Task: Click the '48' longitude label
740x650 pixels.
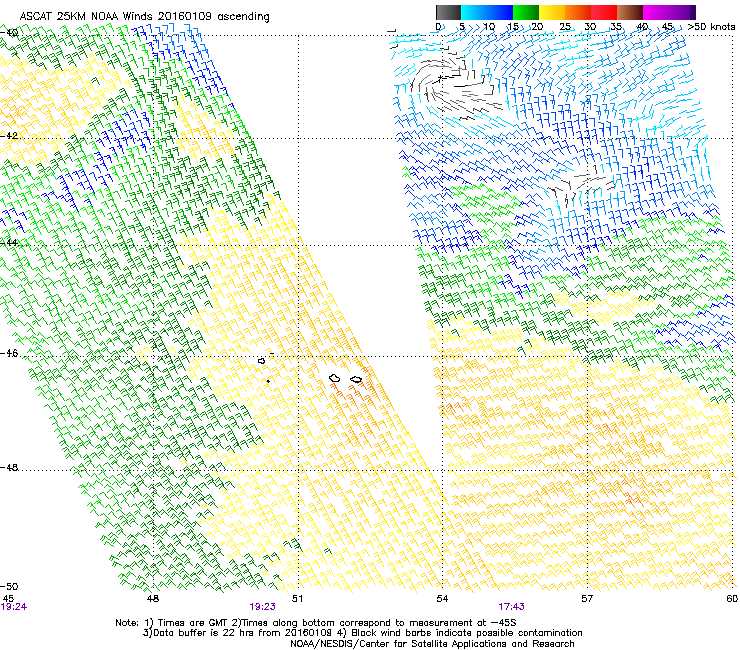Action: [x=153, y=599]
